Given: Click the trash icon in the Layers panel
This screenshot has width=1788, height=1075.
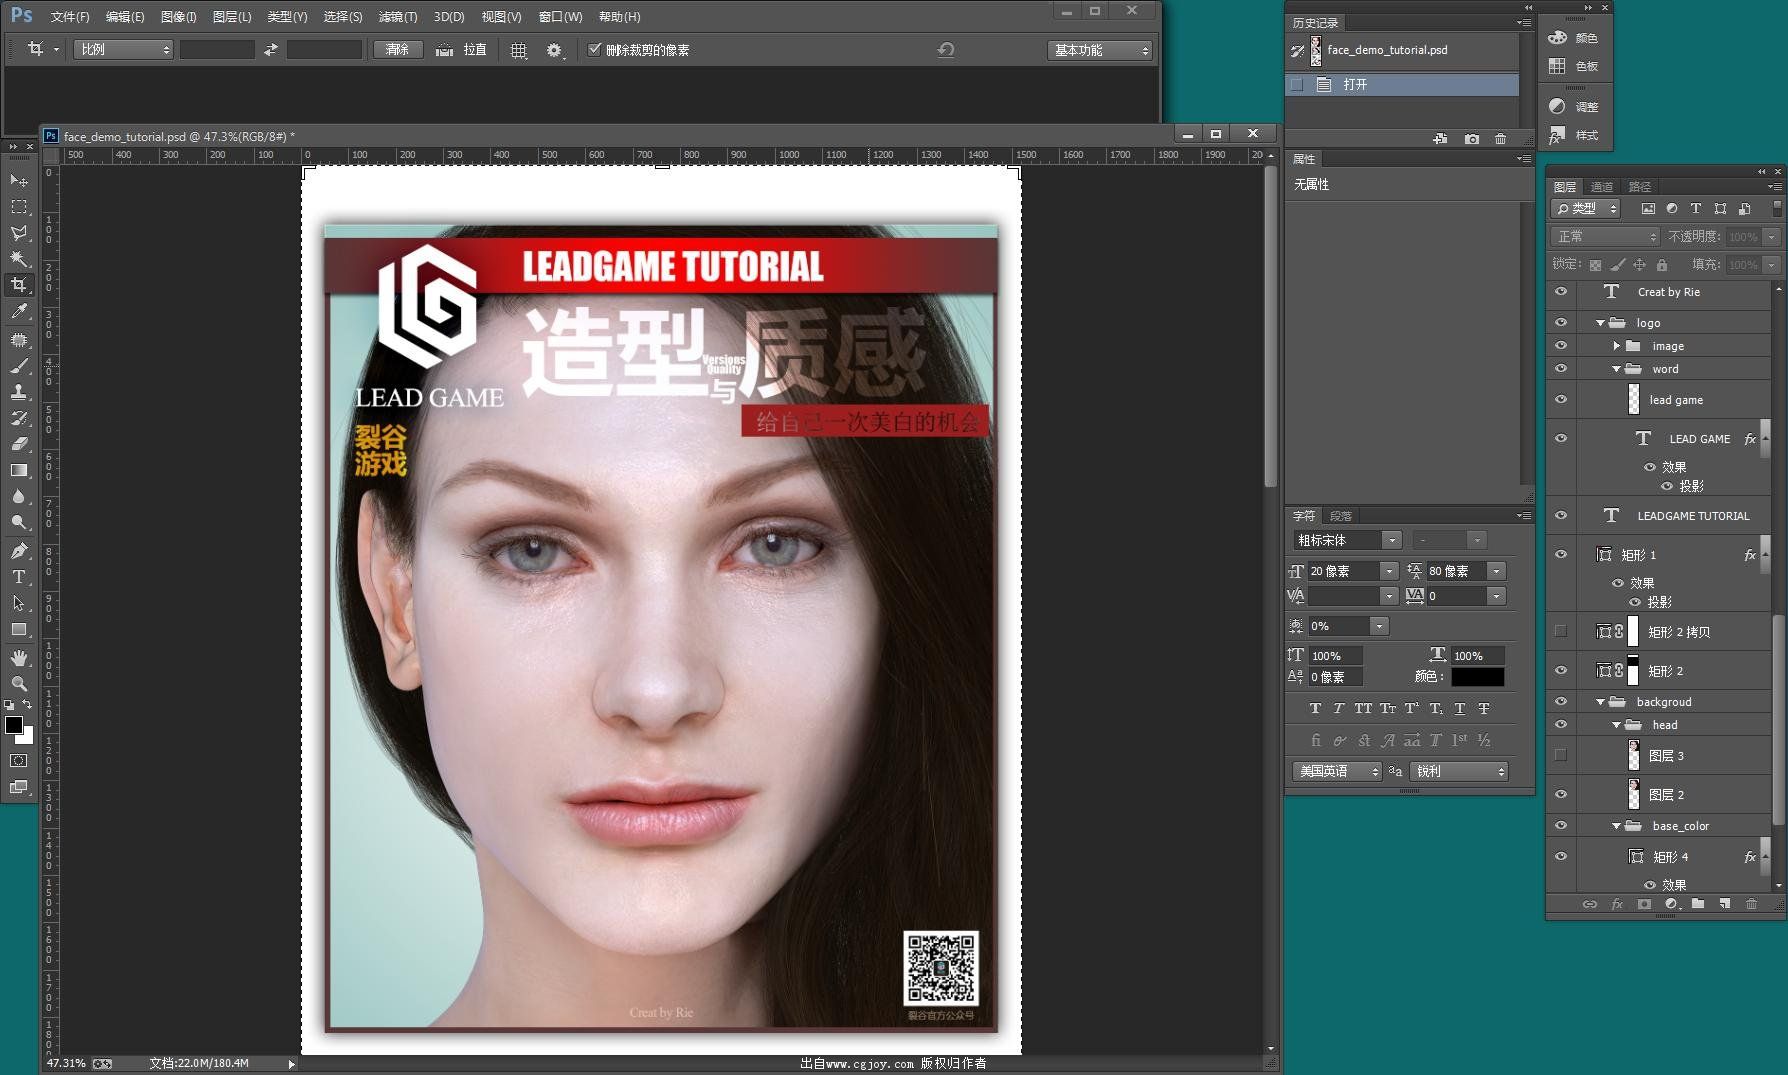Looking at the screenshot, I should coord(1751,904).
